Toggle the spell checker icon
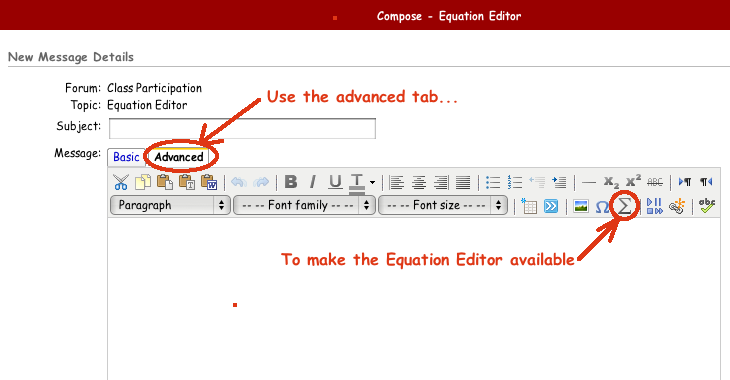 707,206
